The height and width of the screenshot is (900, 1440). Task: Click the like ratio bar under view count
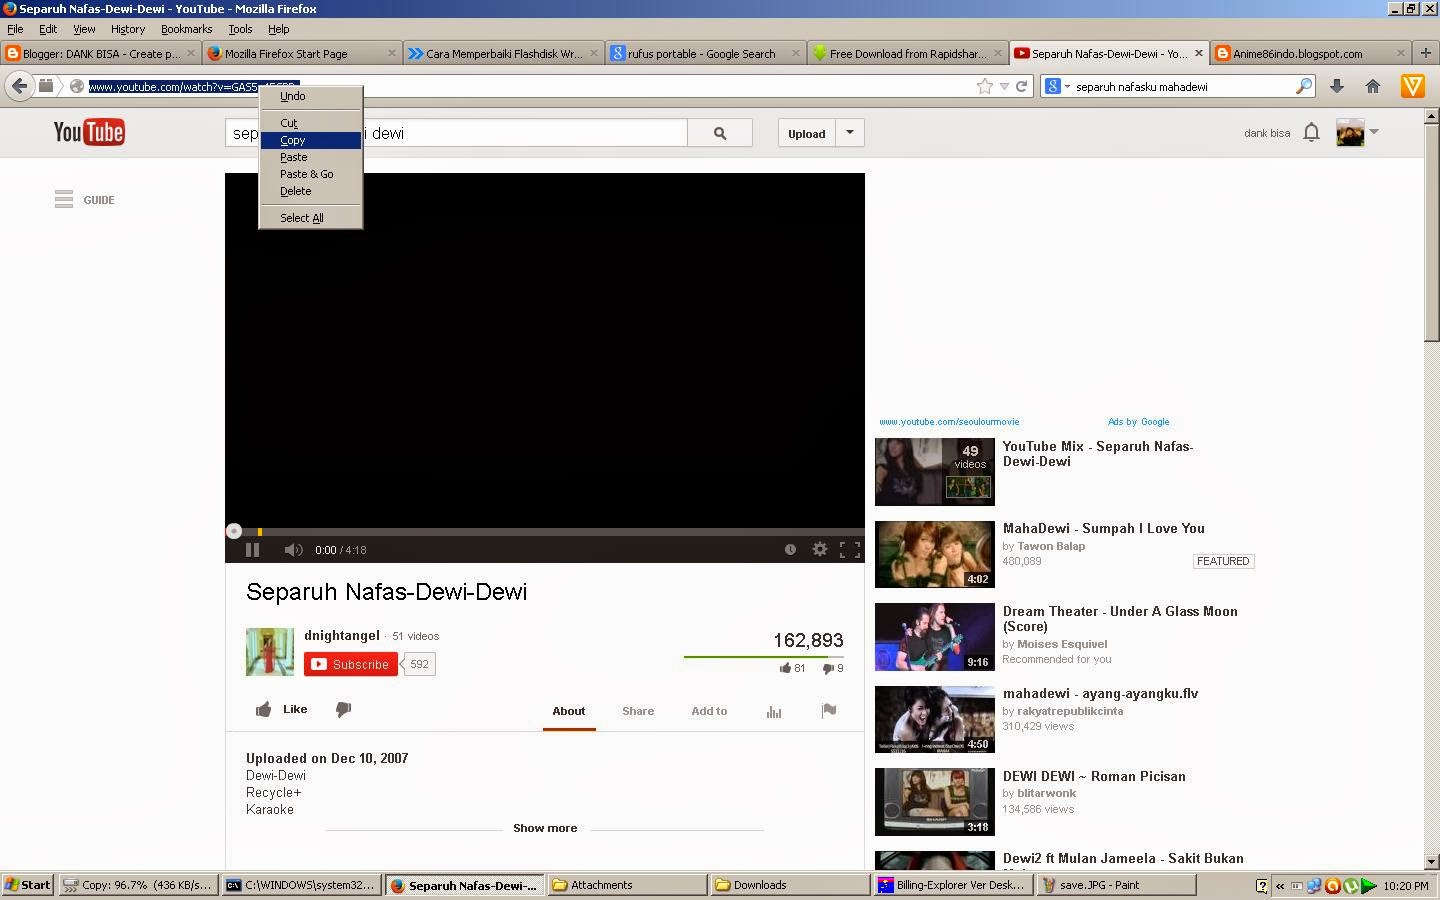click(x=764, y=656)
